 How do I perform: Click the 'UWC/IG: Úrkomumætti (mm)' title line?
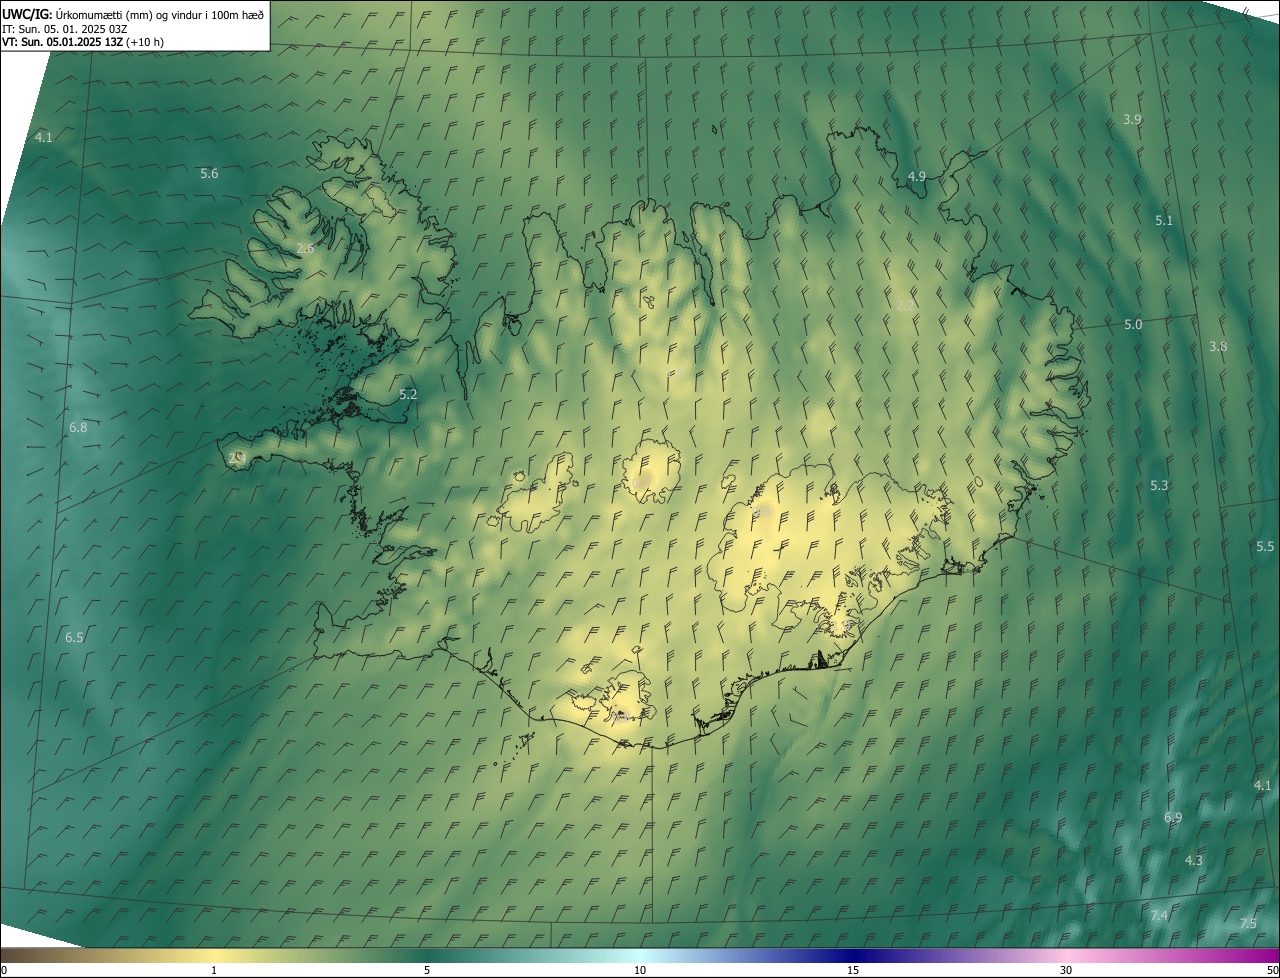click(133, 14)
